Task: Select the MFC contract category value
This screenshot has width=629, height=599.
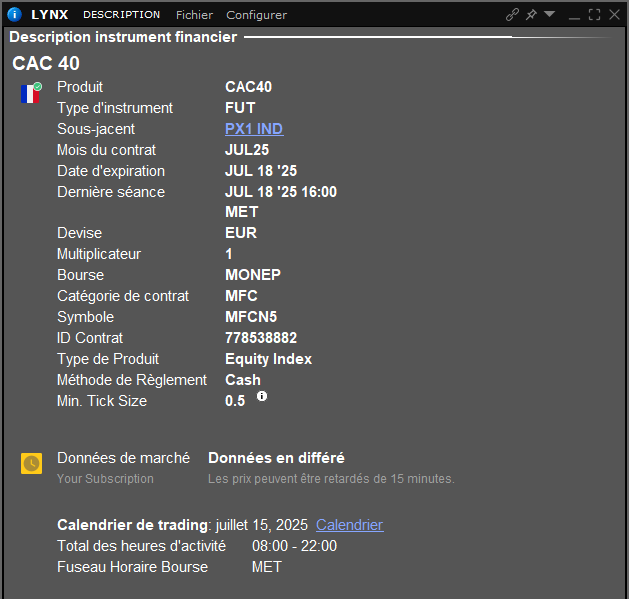Action: [x=241, y=296]
